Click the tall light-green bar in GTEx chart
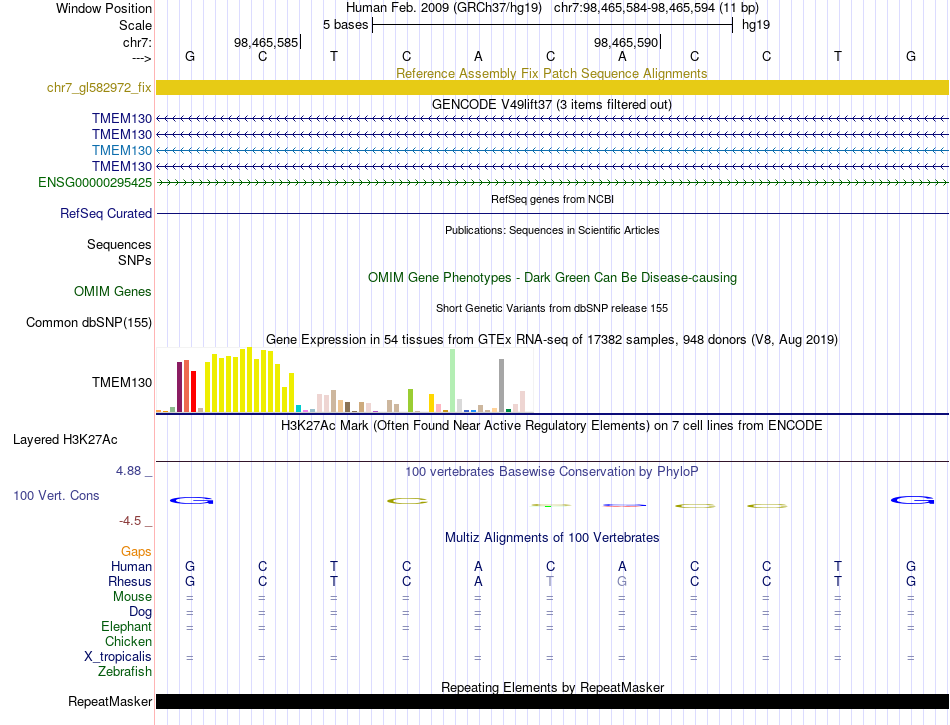Screen dimensions: 950x725 pos(453,380)
